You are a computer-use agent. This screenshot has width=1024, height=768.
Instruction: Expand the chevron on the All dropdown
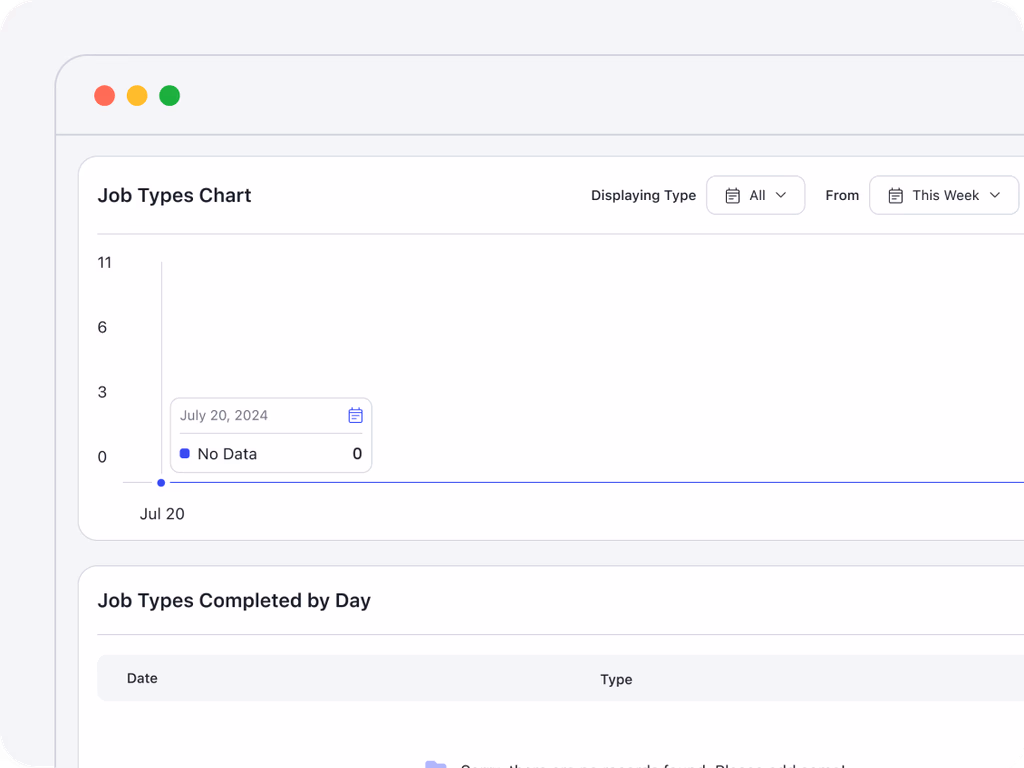pyautogui.click(x=781, y=196)
